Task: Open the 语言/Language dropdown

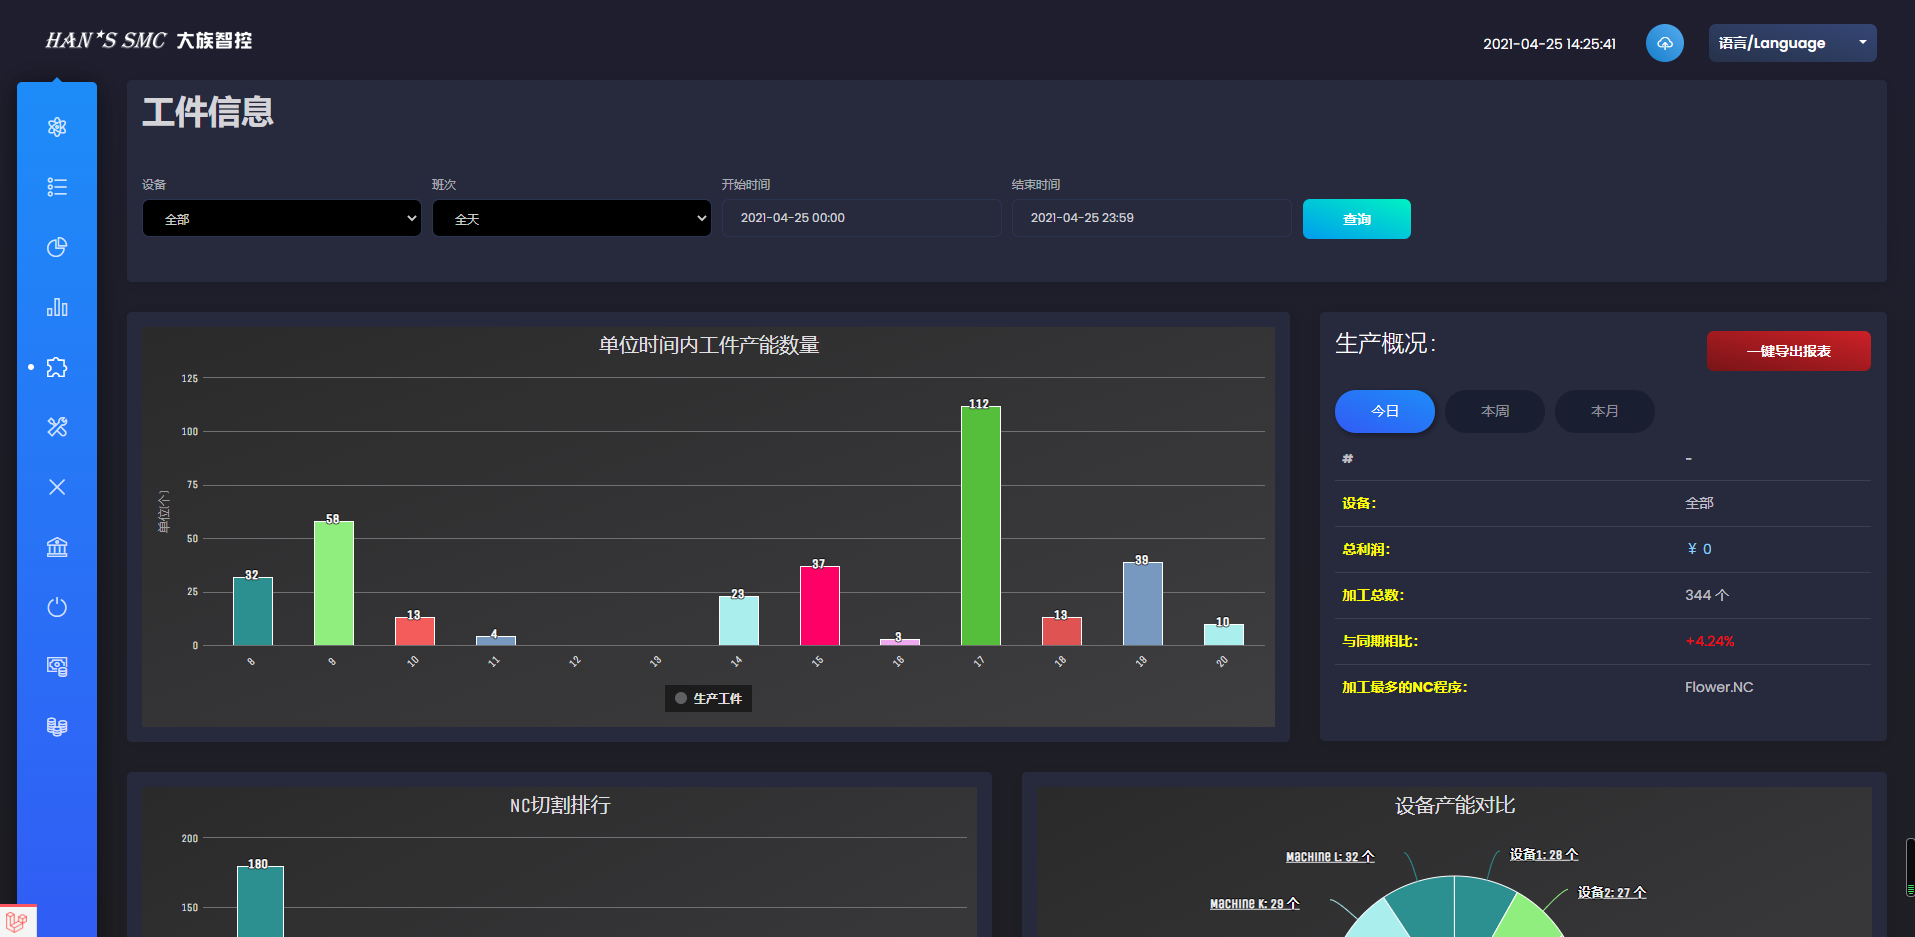Action: [x=1791, y=43]
